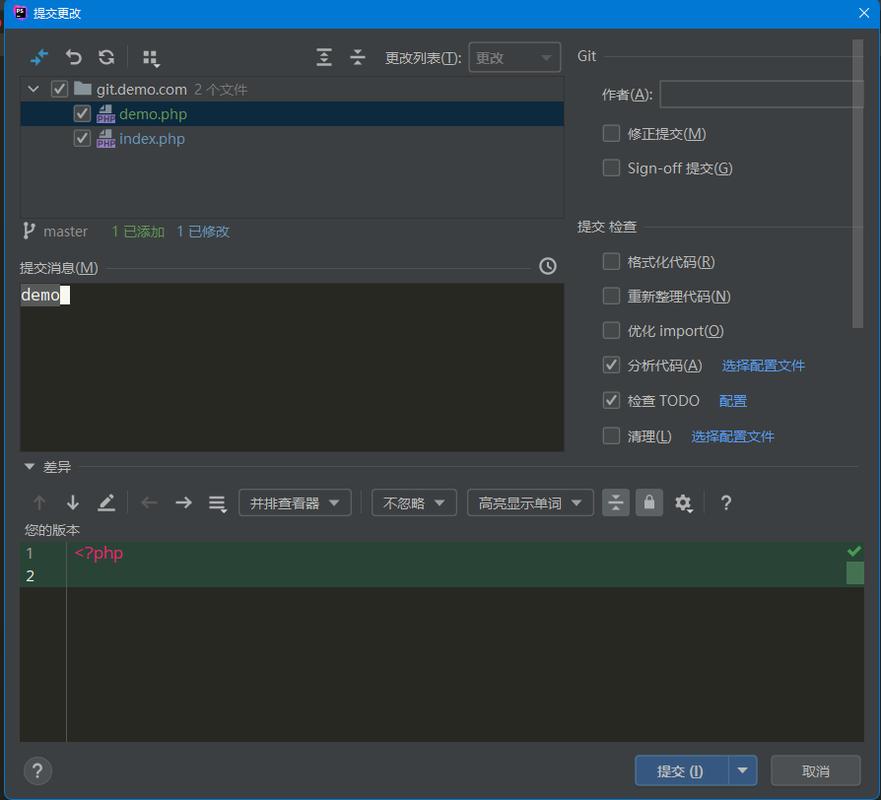This screenshot has height=800, width=881.
Task: Click the 1 已添加 status text
Action: click(x=138, y=231)
